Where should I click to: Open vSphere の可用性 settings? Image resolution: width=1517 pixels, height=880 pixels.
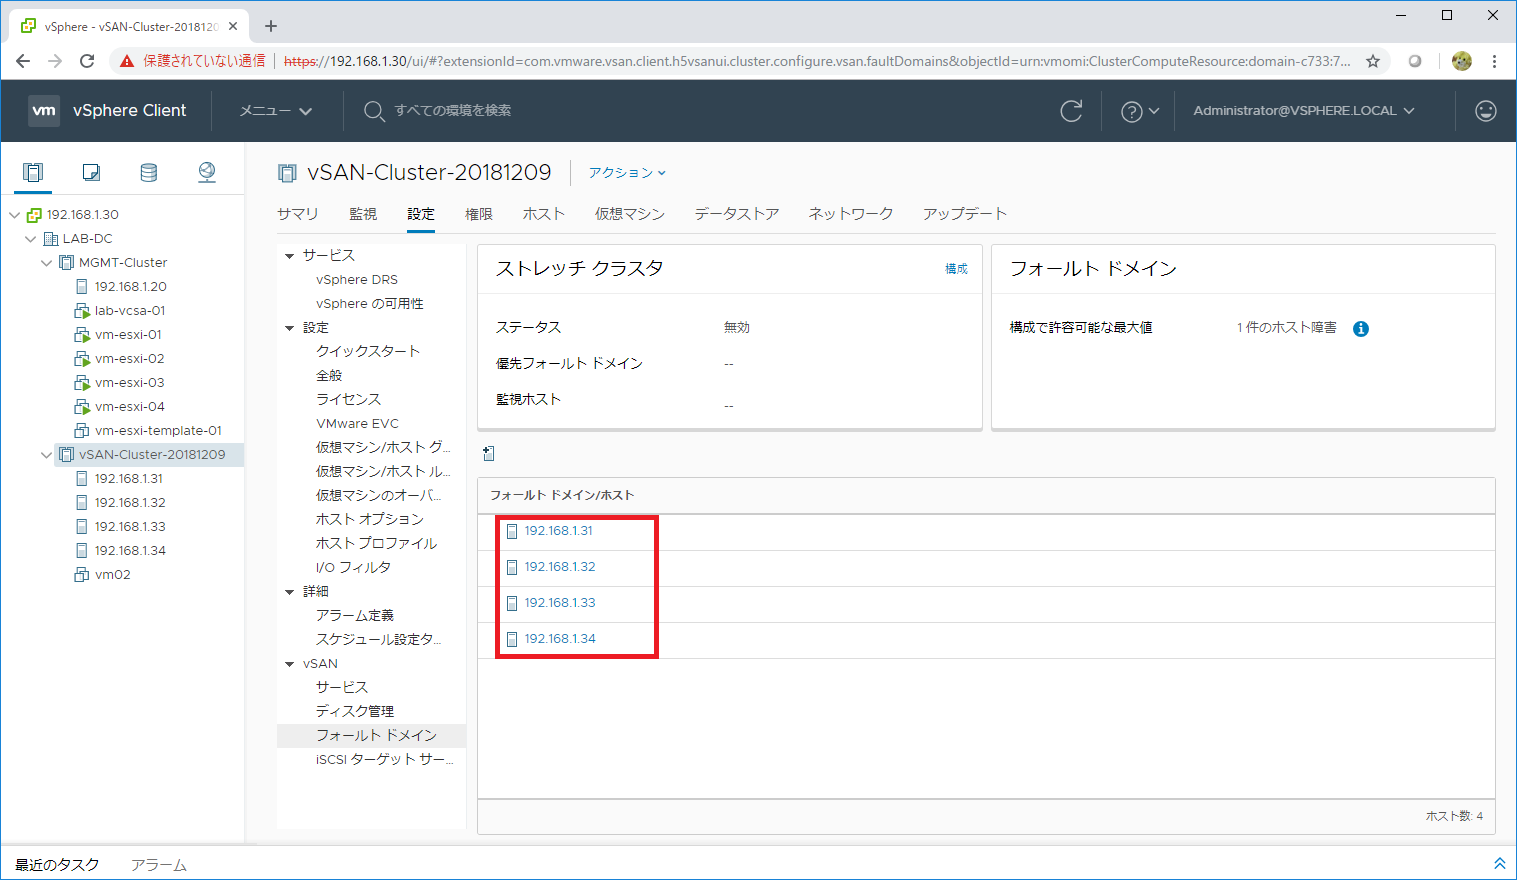370,304
